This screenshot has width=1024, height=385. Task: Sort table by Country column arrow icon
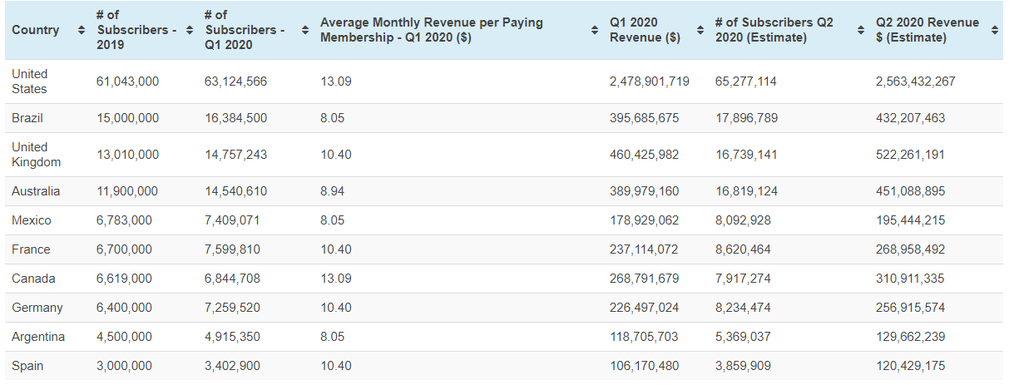[x=81, y=30]
